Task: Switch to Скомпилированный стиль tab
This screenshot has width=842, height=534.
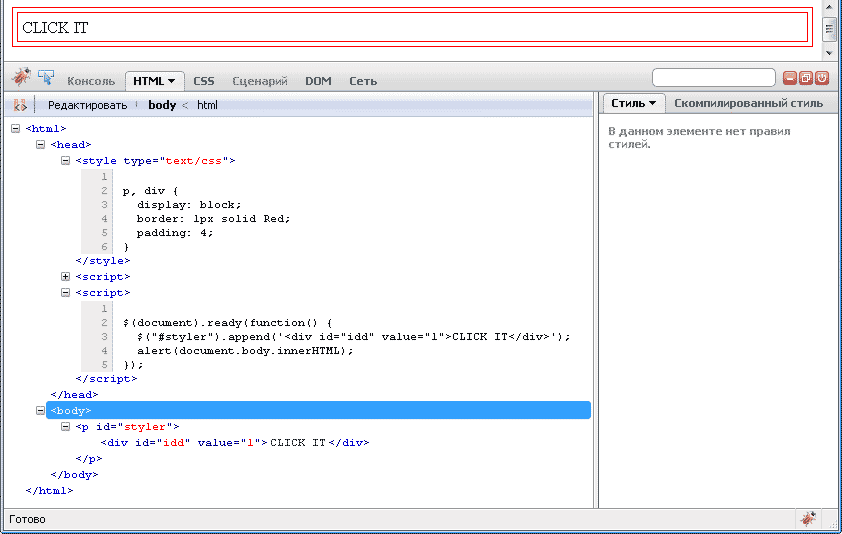Action: point(748,103)
